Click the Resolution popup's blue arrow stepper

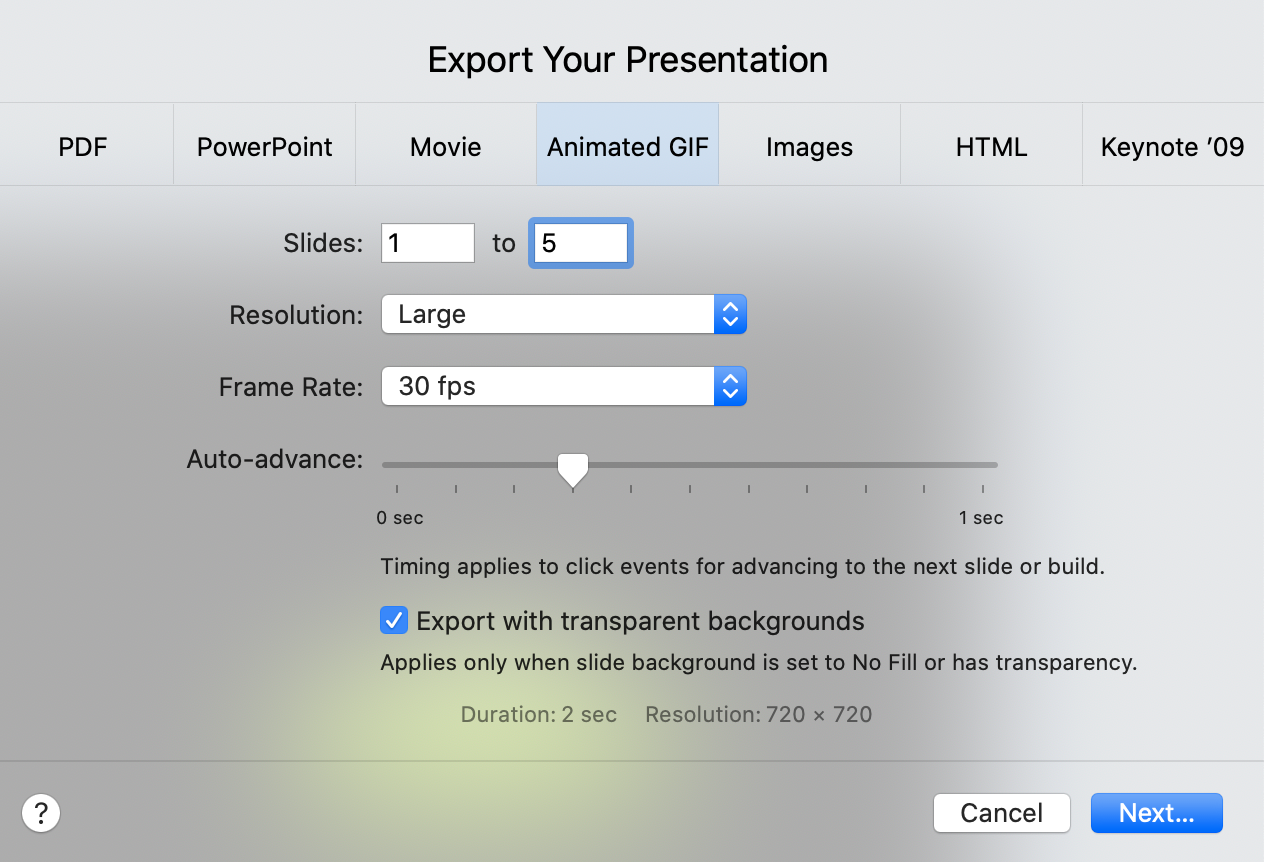730,315
